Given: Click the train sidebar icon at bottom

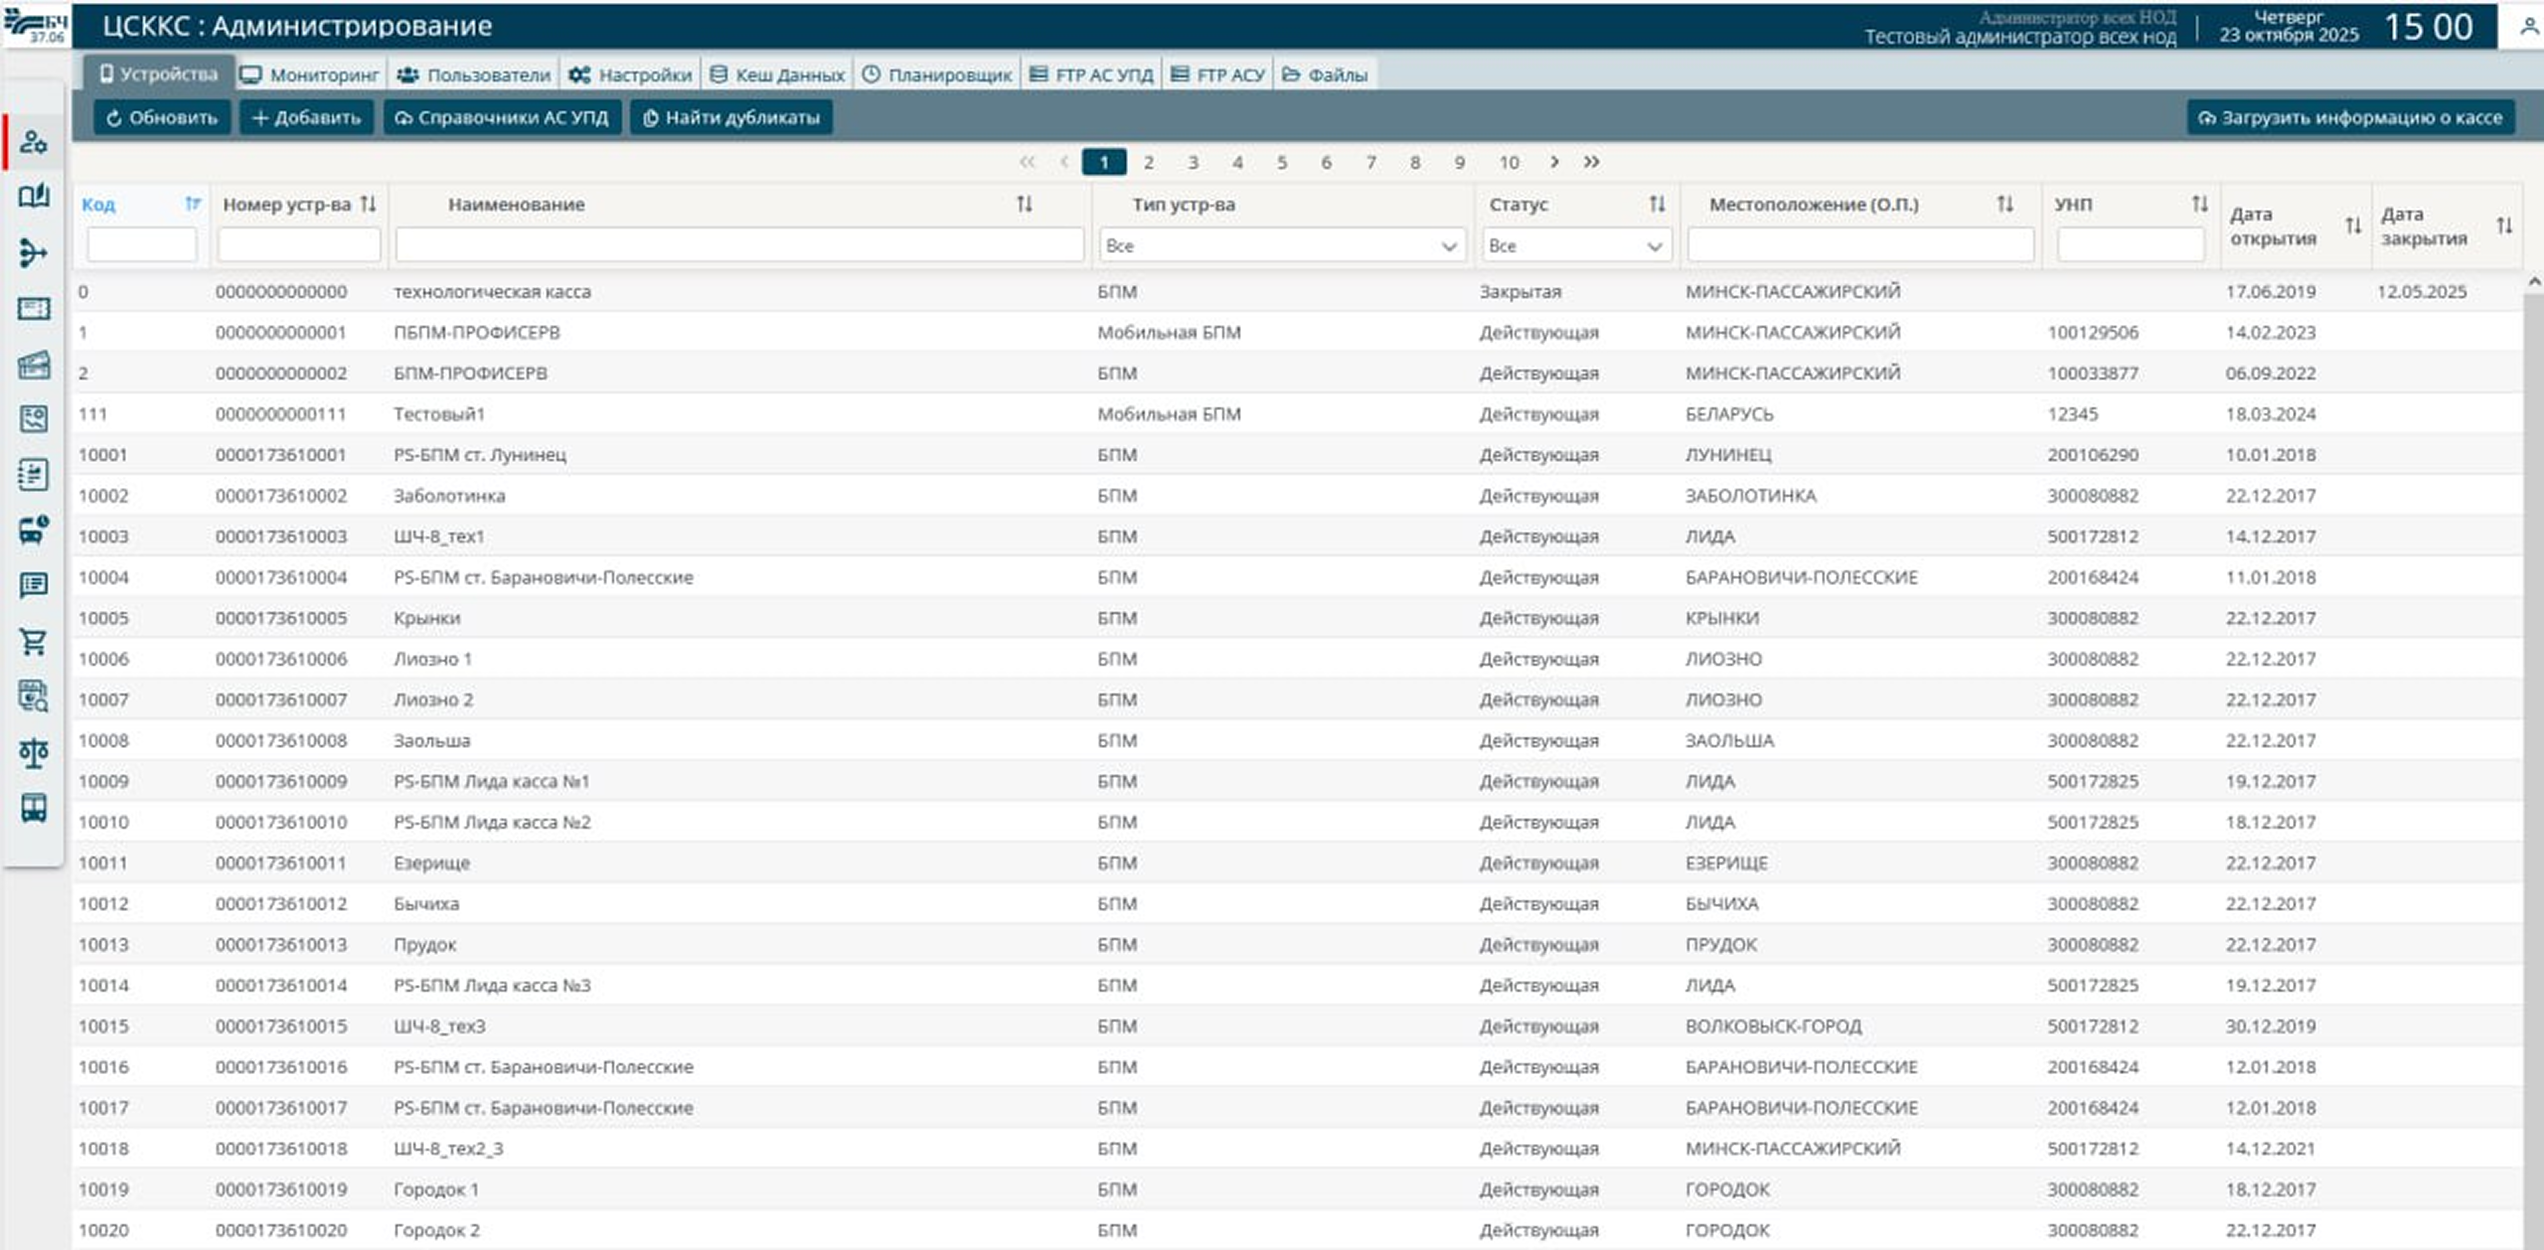Looking at the screenshot, I should click(x=33, y=808).
